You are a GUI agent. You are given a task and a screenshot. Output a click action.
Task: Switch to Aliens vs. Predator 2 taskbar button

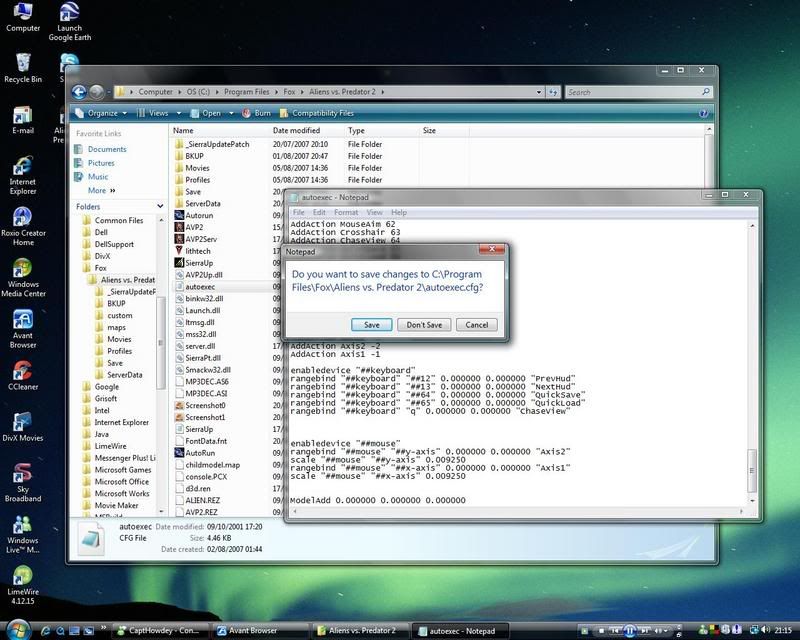(x=360, y=631)
